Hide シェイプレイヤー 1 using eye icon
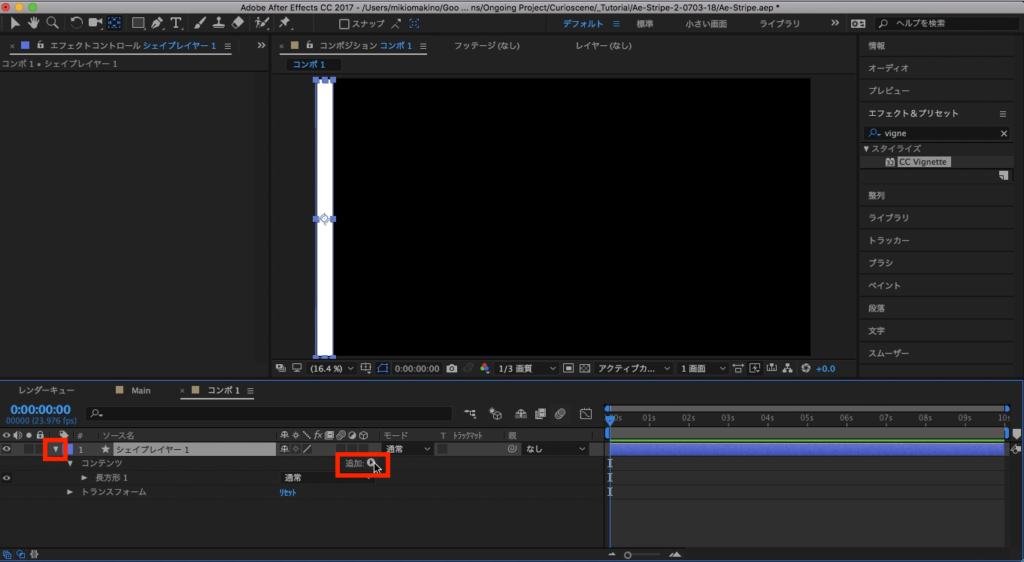 7,450
